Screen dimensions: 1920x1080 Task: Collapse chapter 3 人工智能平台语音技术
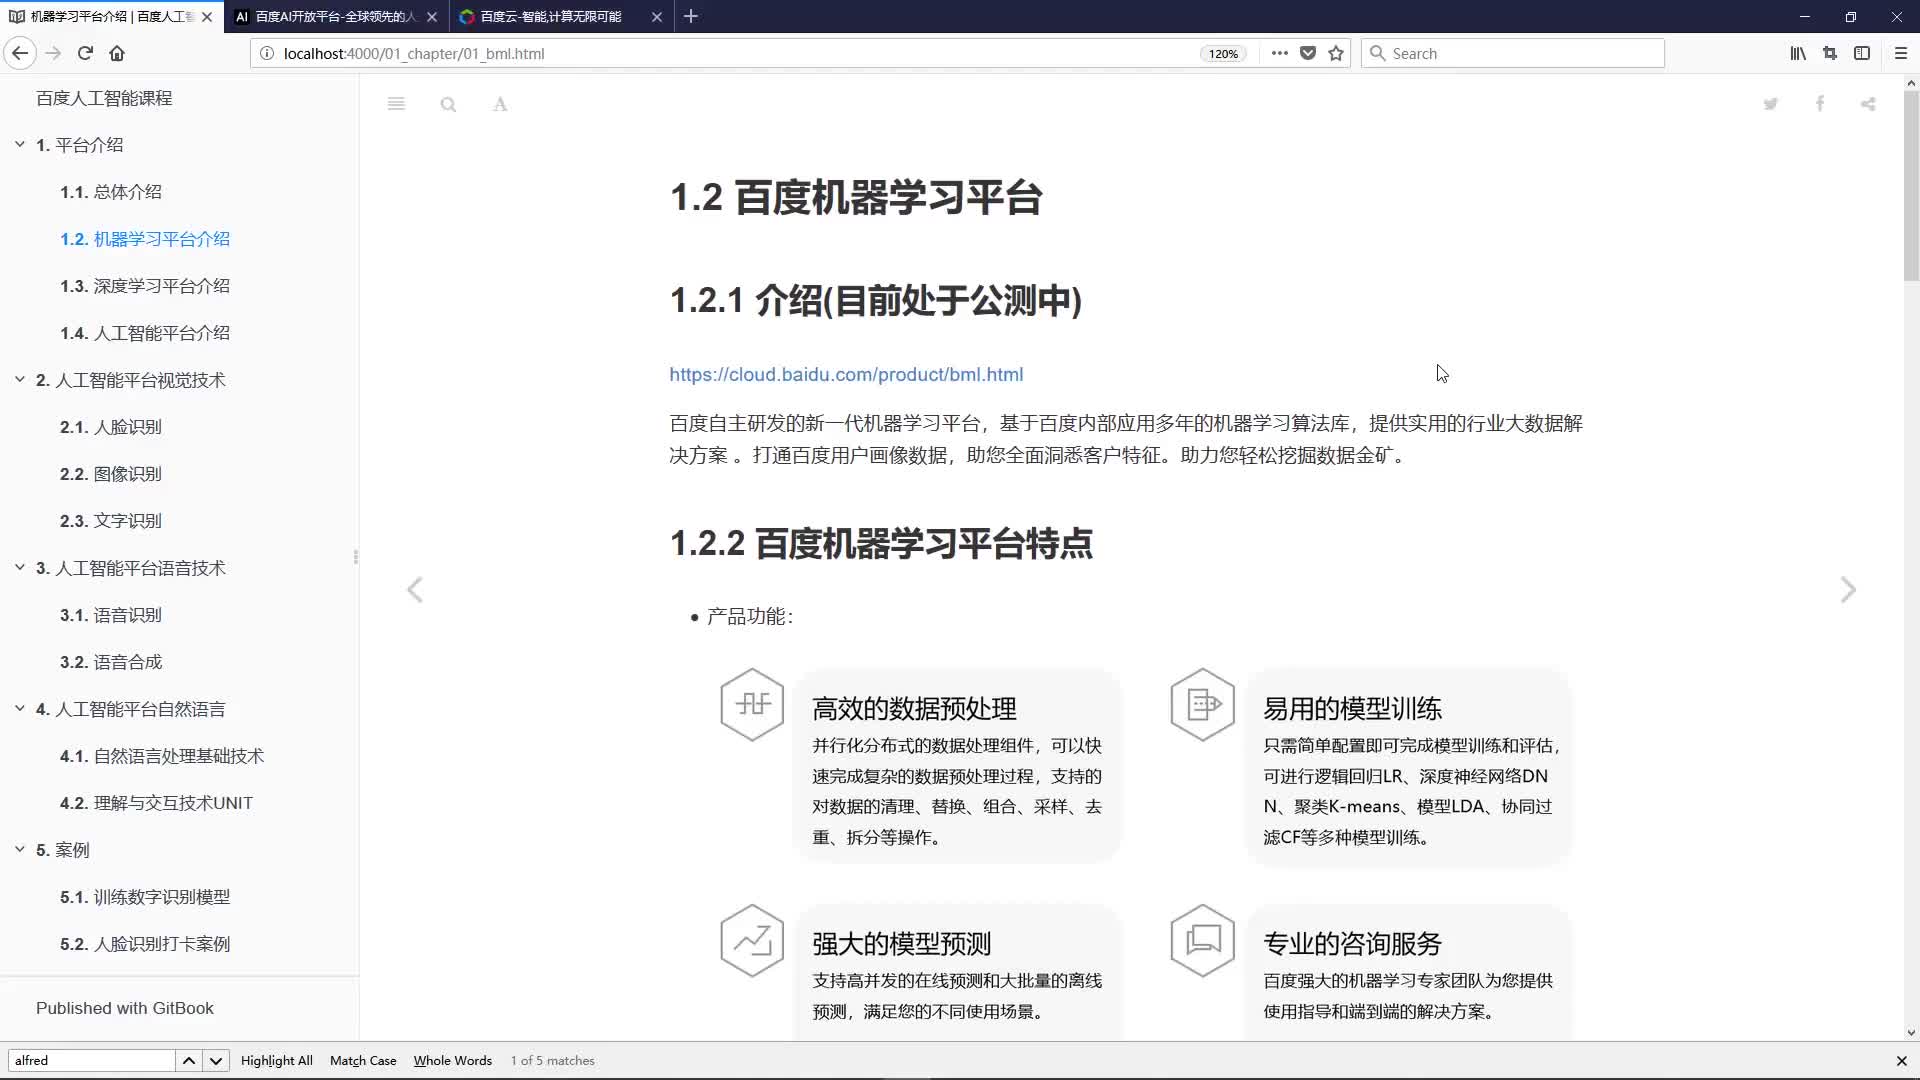[20, 568]
